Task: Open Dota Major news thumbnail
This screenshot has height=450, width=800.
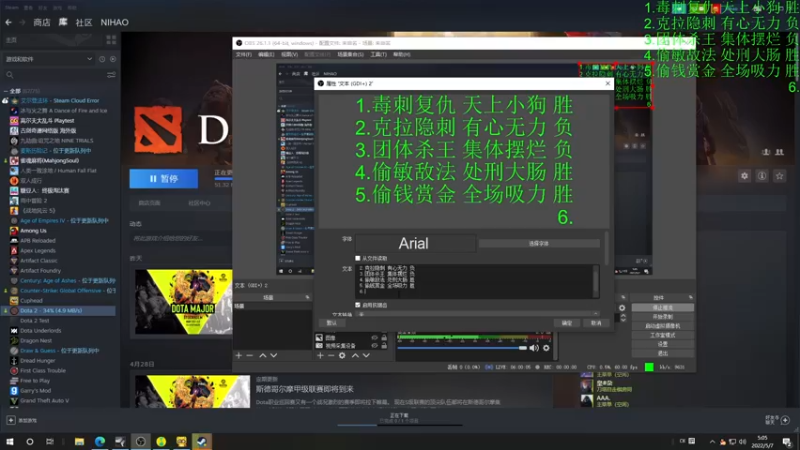Action: (184, 302)
